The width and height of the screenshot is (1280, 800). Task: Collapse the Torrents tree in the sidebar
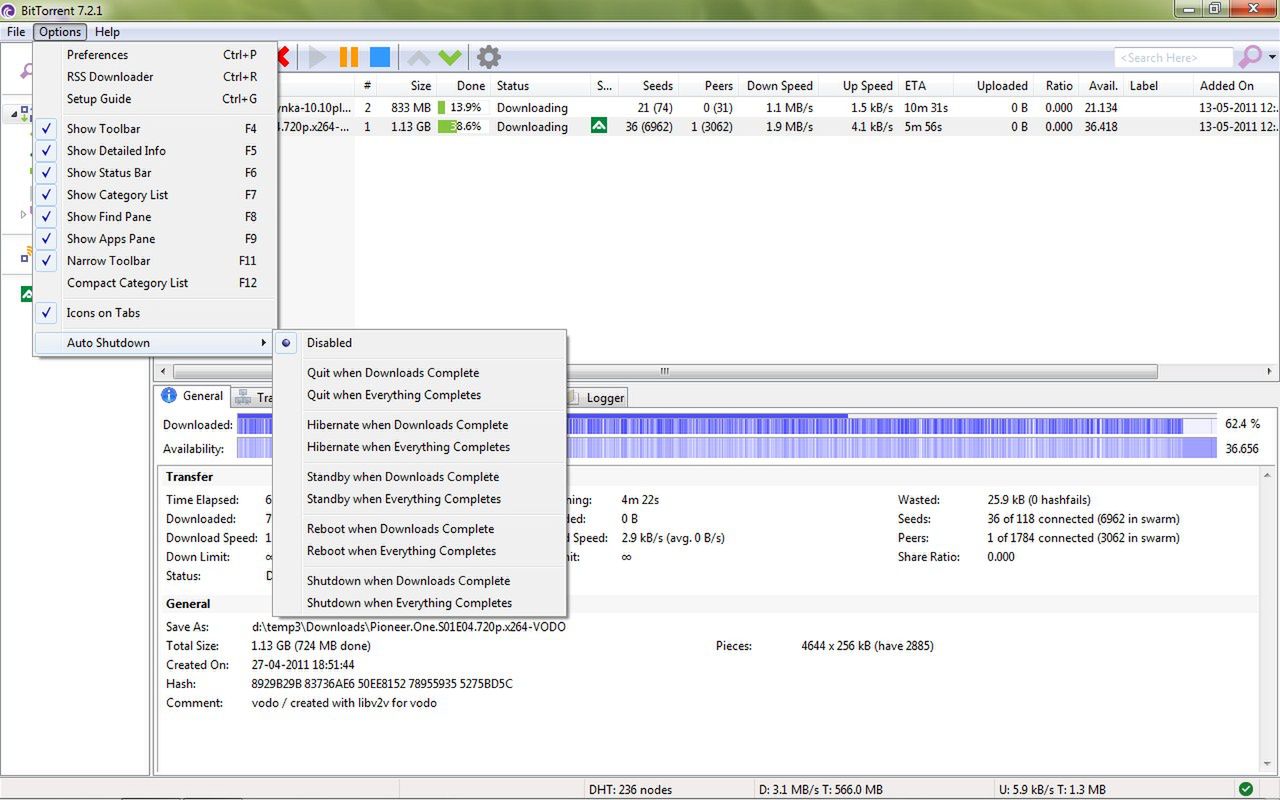pyautogui.click(x=14, y=114)
